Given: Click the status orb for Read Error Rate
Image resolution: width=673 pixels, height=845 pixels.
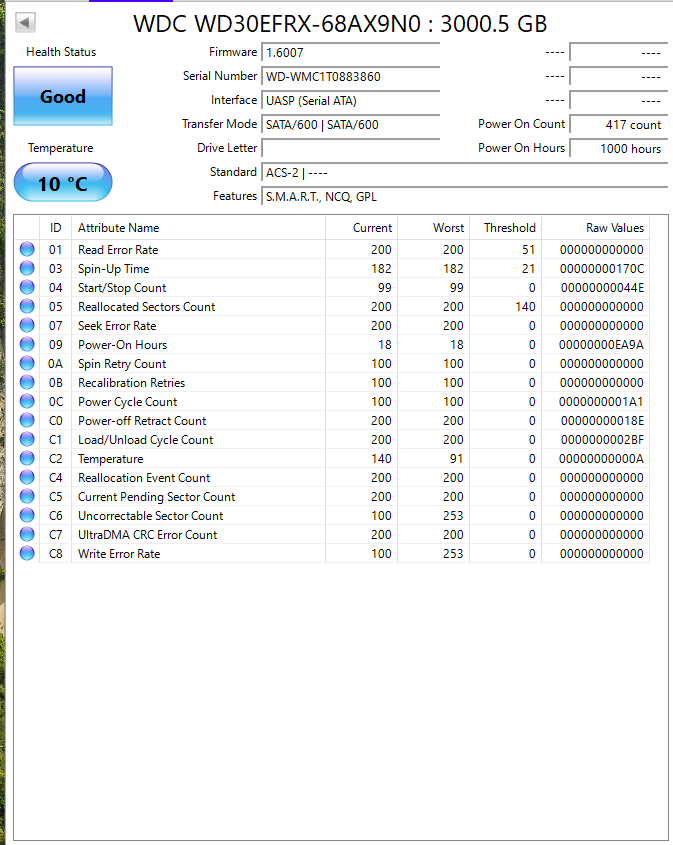Looking at the screenshot, I should pyautogui.click(x=27, y=249).
